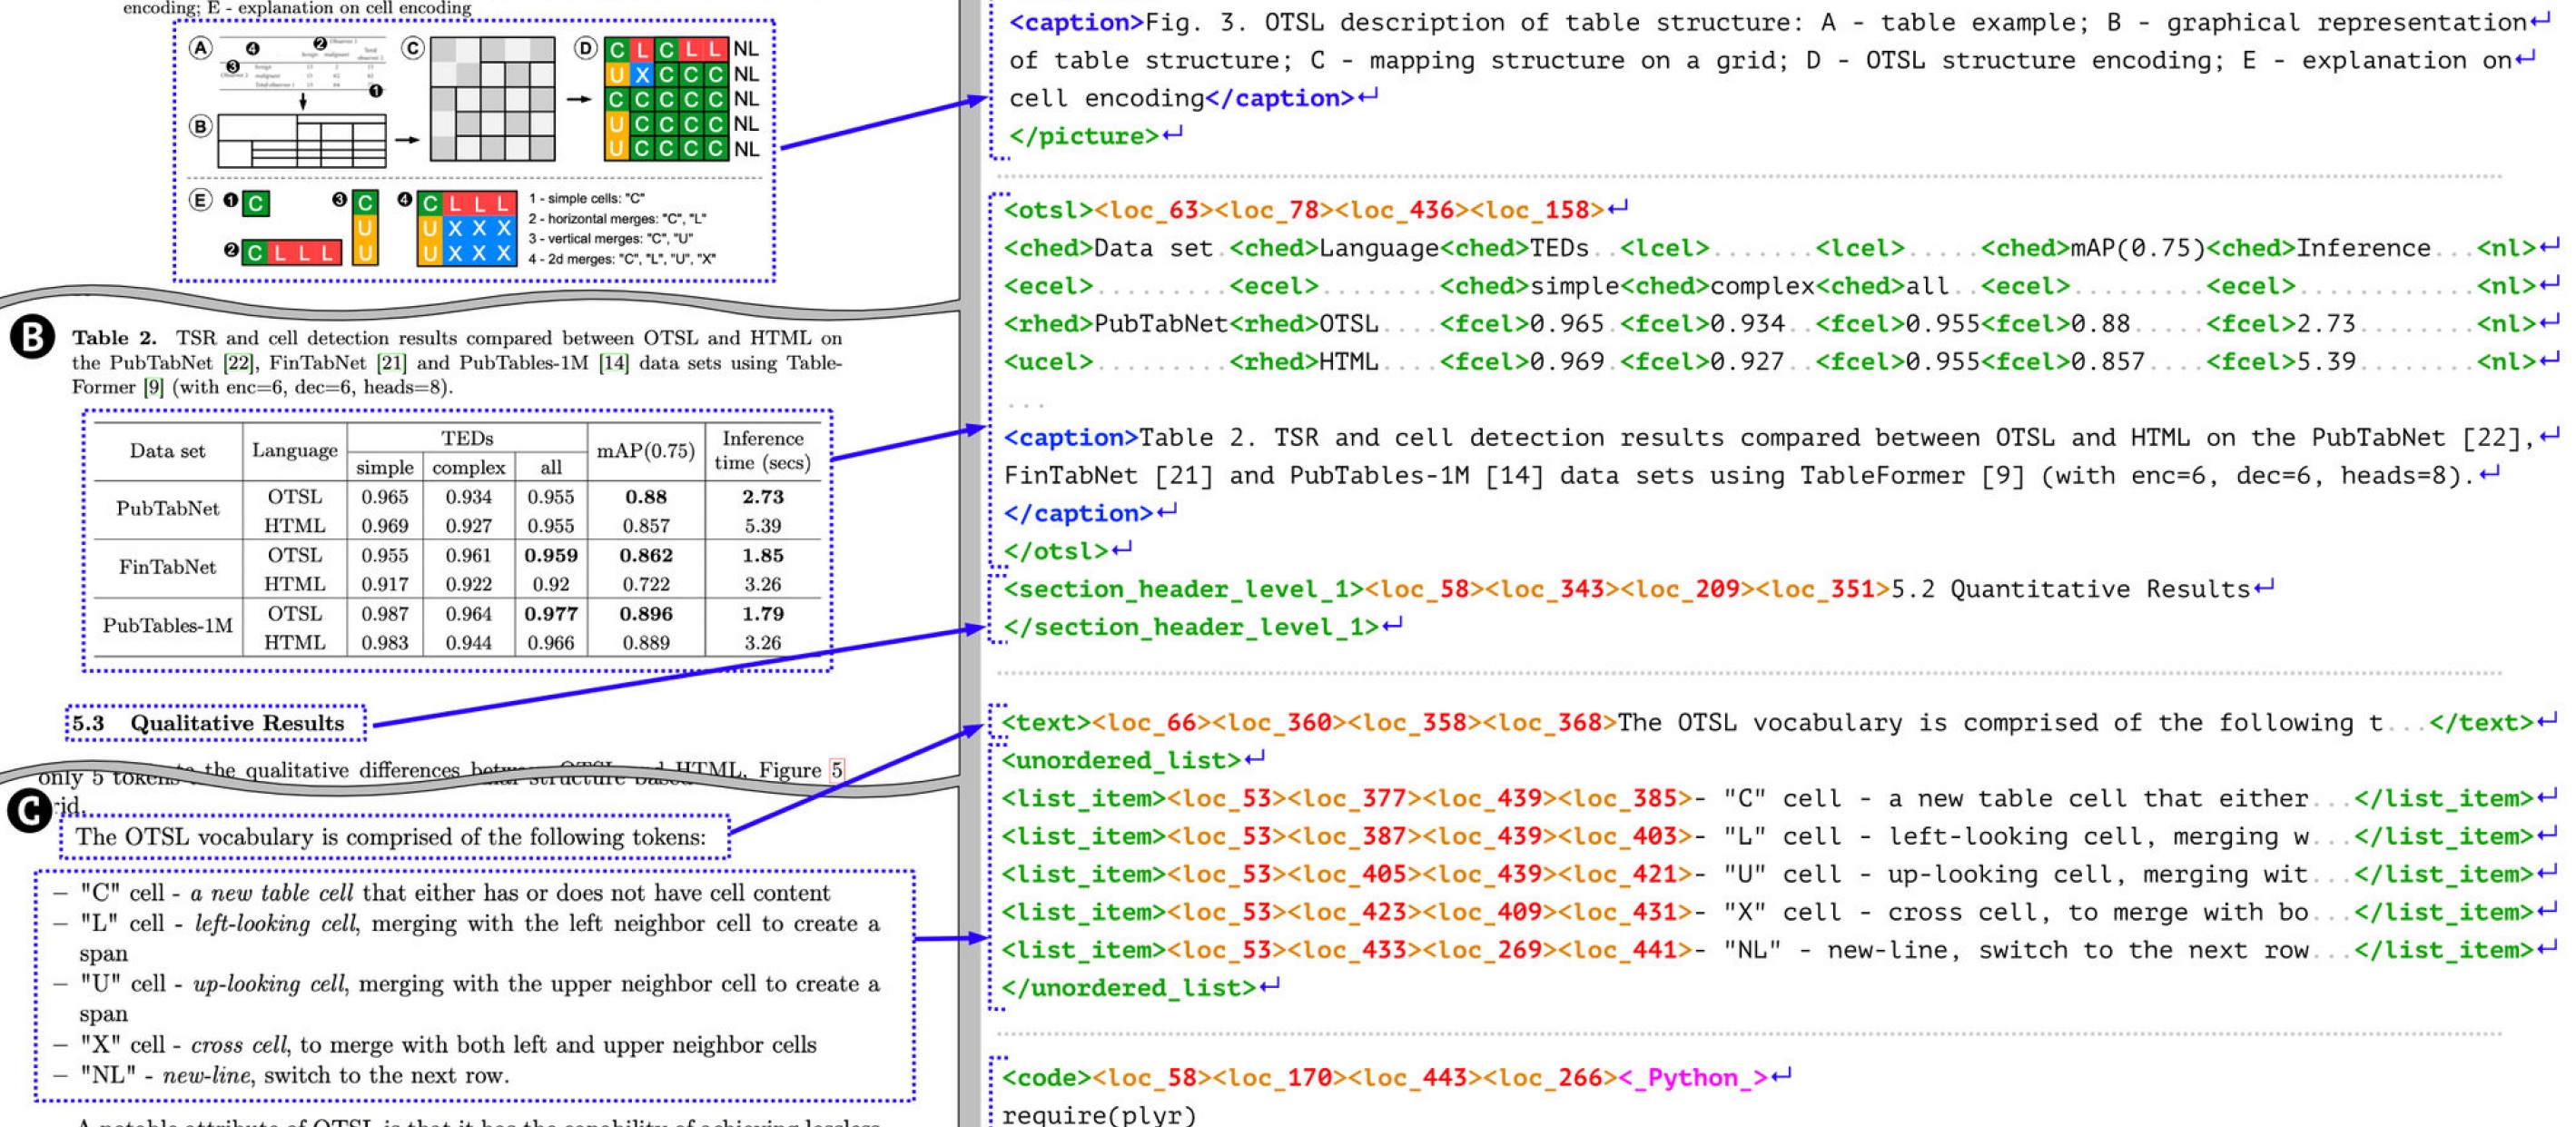Click the bold 0.862 table cell

pos(646,555)
